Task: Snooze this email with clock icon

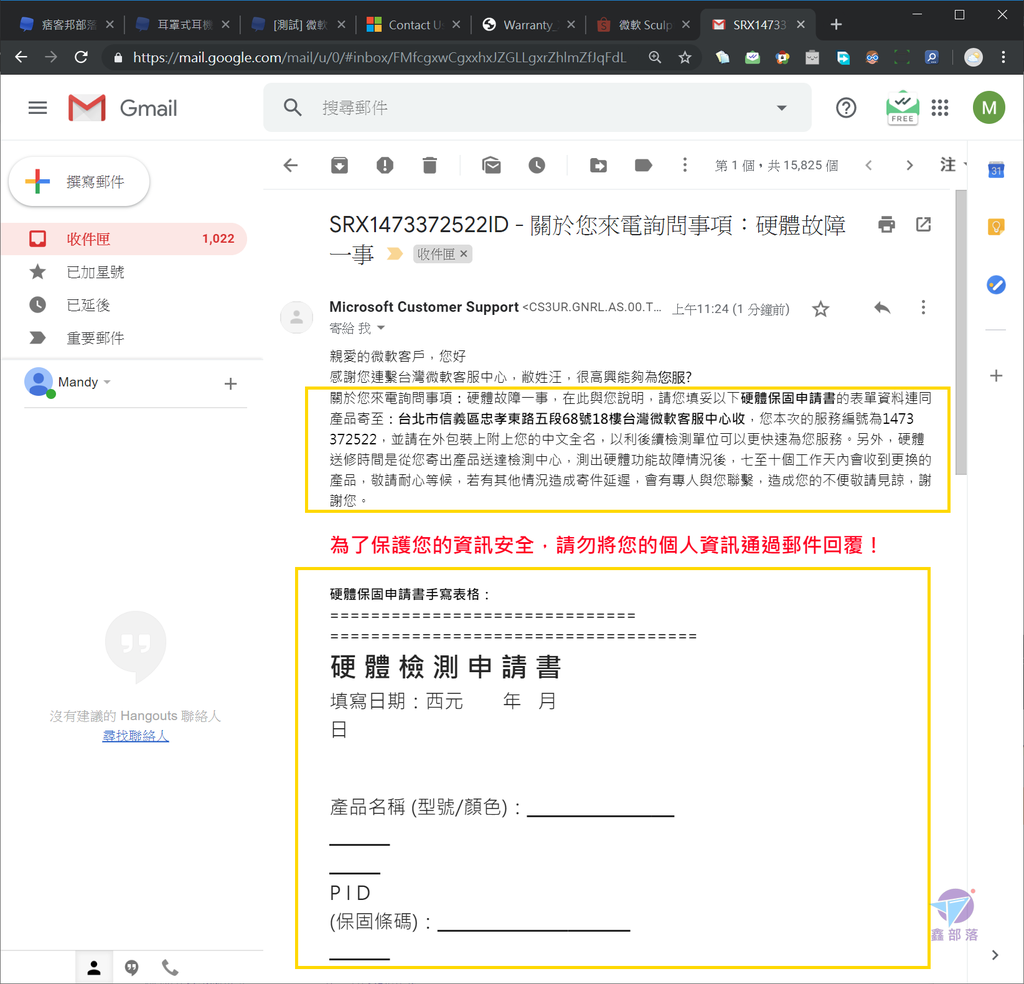Action: (537, 165)
